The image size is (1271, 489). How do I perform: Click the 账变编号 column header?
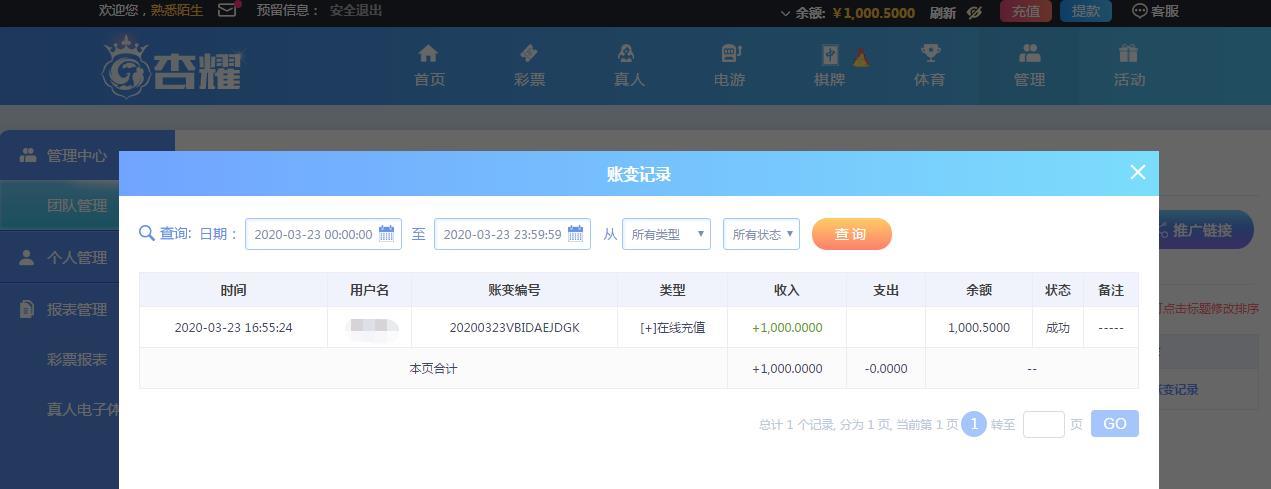(x=514, y=290)
